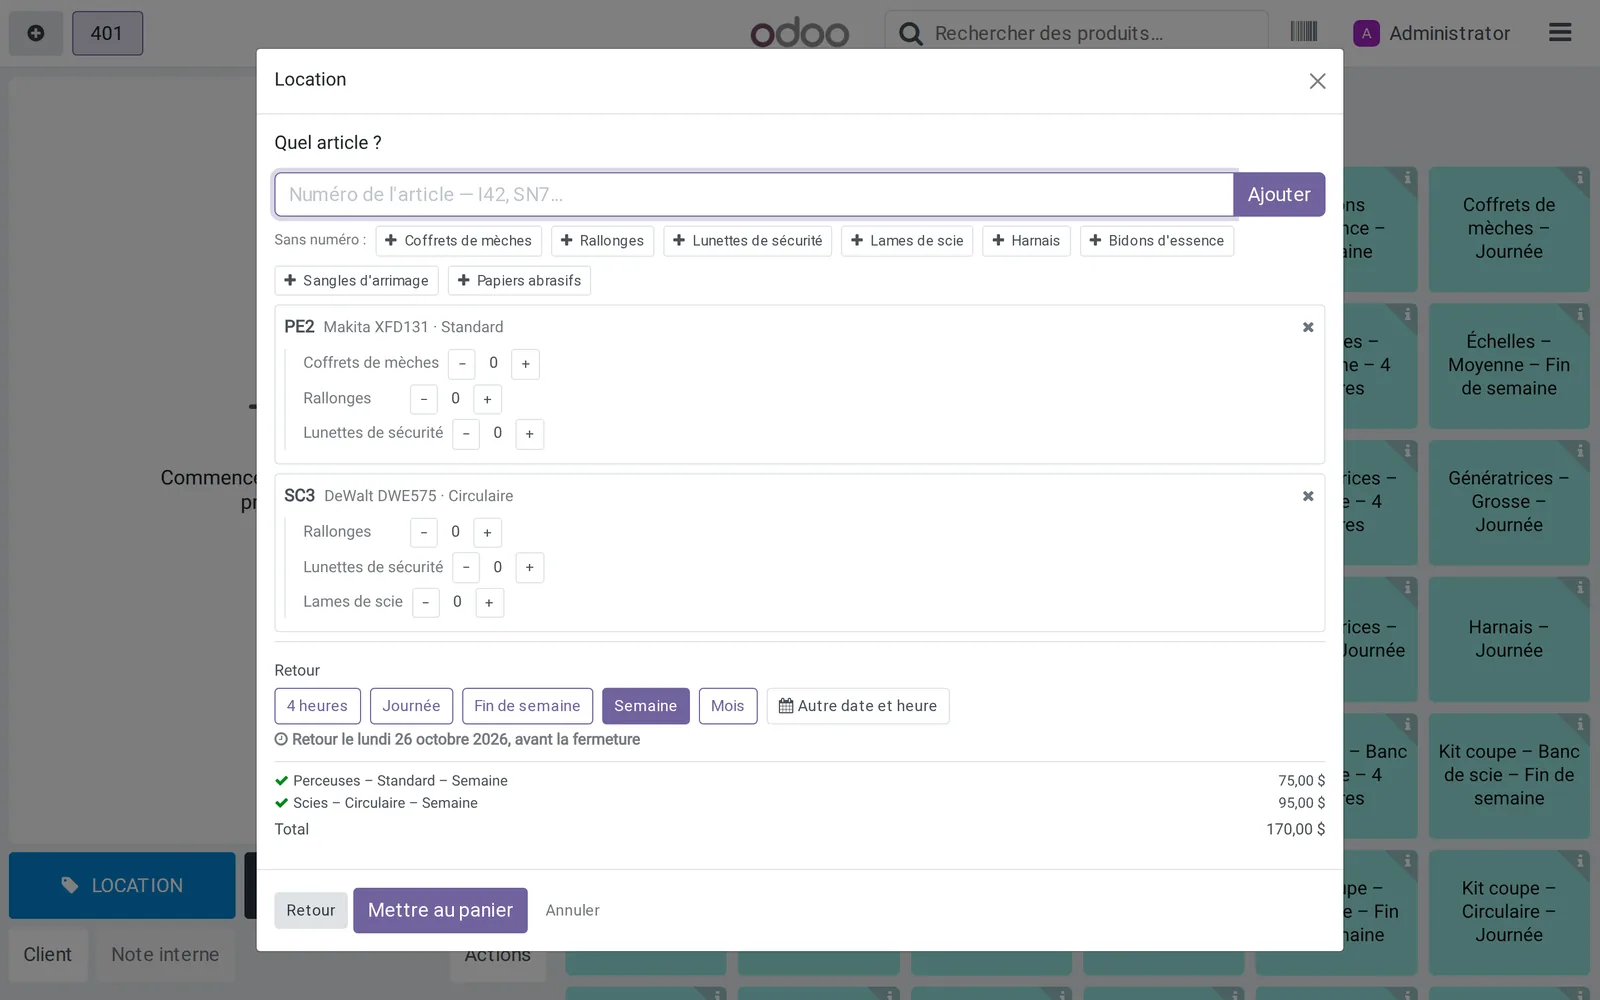Remove the SC3 DeWalt DWE575 article
1600x1000 pixels.
[1308, 496]
